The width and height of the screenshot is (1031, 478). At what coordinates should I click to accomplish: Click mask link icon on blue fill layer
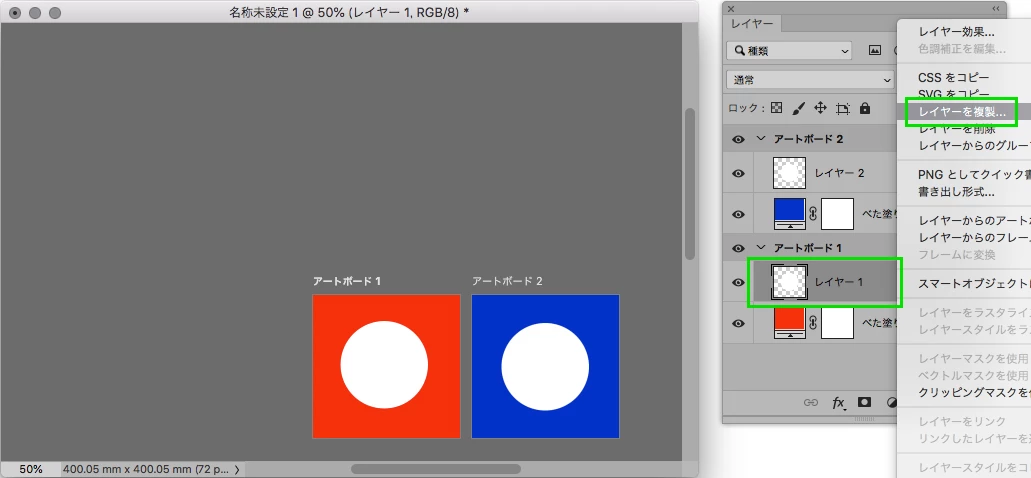pyautogui.click(x=813, y=214)
